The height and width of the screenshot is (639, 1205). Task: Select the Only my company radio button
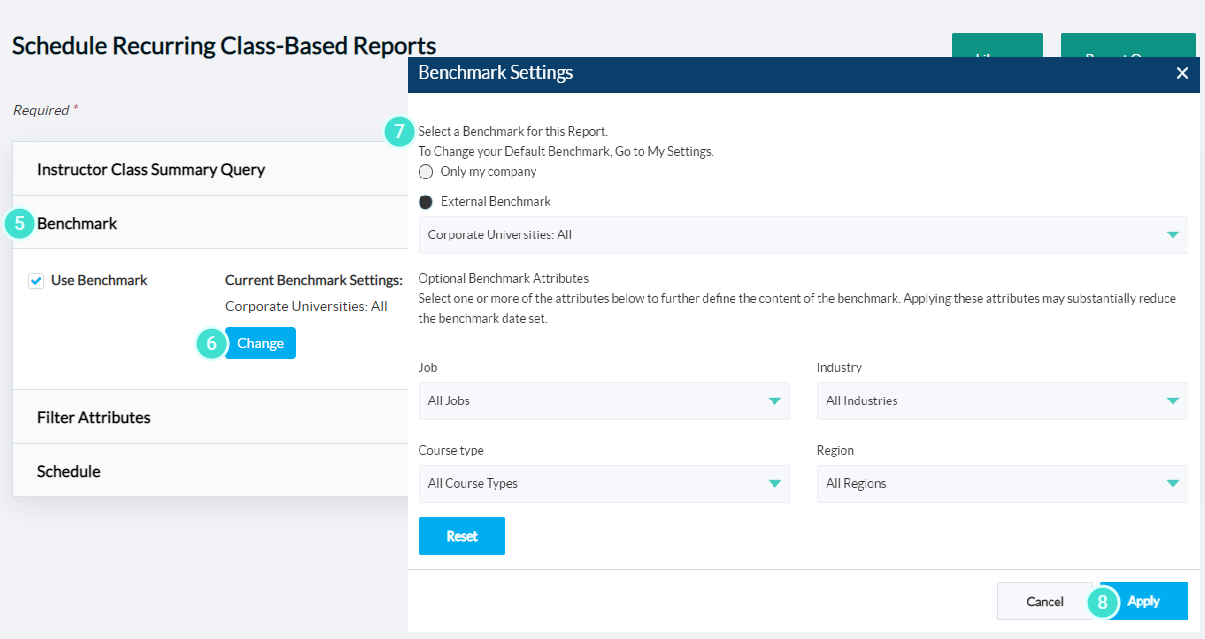click(425, 171)
